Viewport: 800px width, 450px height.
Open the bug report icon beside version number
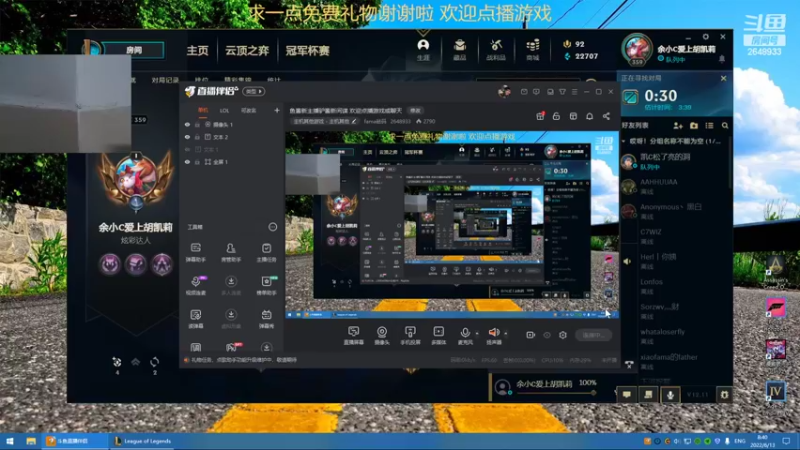[x=724, y=394]
